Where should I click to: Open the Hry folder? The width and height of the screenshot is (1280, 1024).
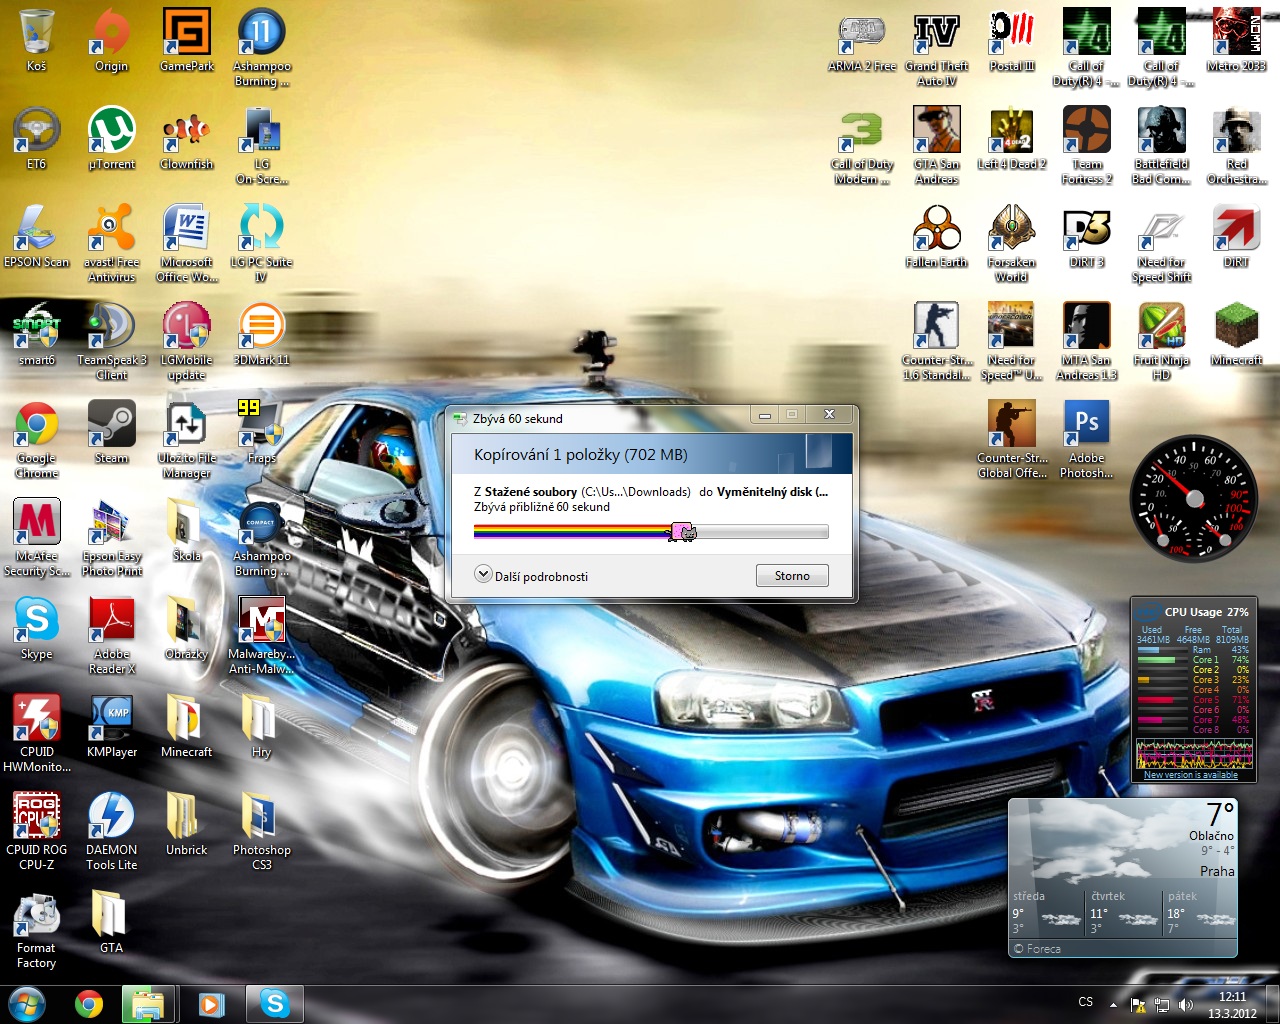[261, 726]
